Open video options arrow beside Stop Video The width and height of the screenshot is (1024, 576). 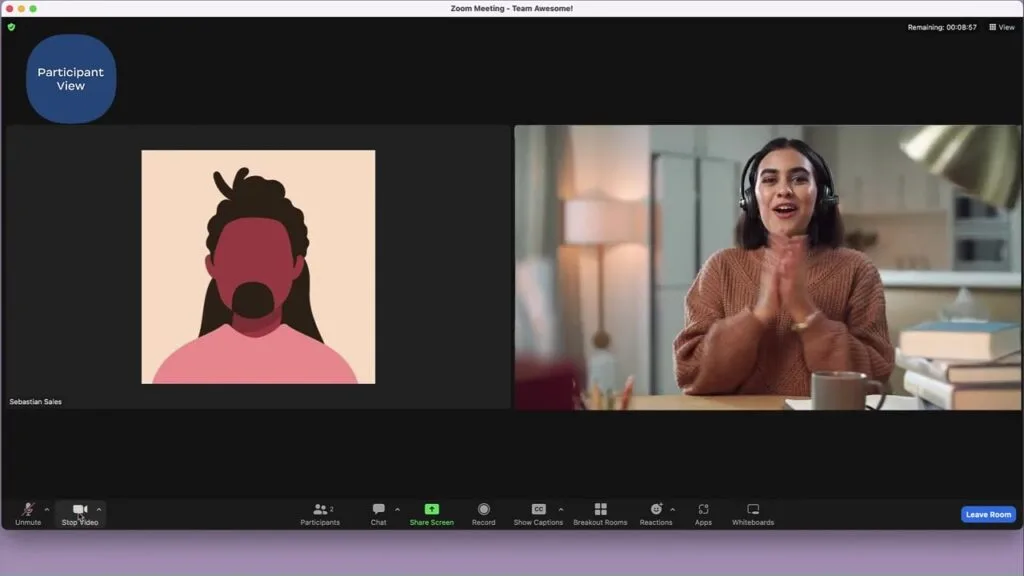99,510
